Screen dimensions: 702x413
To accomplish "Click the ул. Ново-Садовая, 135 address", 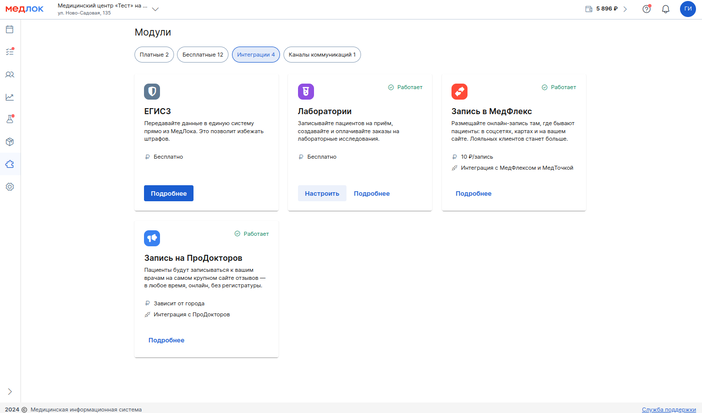I will click(x=84, y=13).
